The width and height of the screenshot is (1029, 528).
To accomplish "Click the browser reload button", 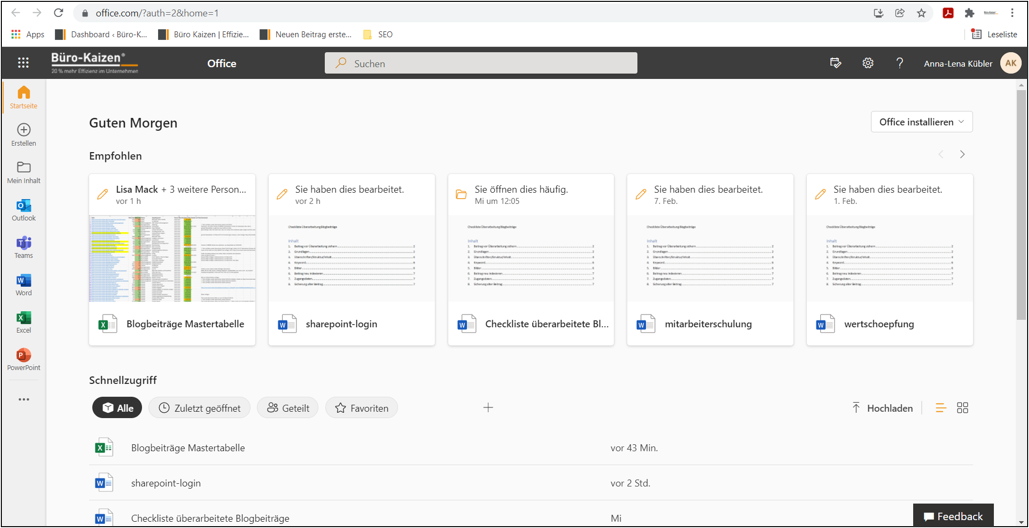I will [58, 12].
